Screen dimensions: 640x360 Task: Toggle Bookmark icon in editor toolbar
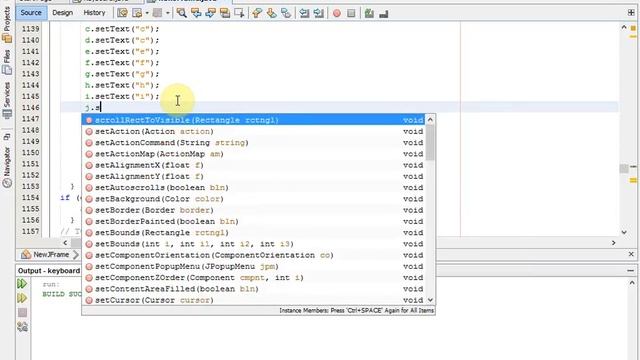pos(286,13)
